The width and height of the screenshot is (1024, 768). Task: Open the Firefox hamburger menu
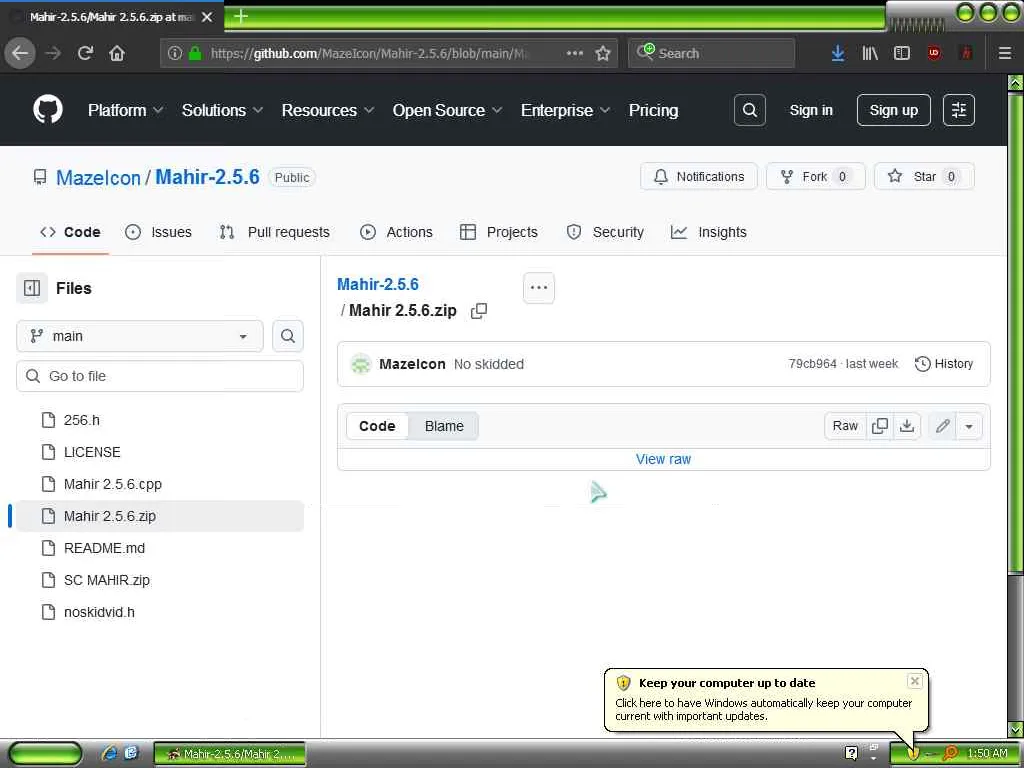point(1005,53)
